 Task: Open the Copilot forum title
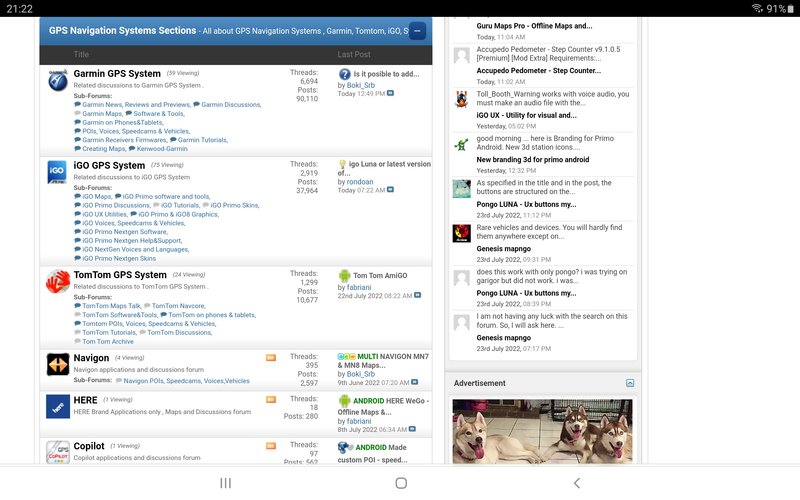(89, 446)
